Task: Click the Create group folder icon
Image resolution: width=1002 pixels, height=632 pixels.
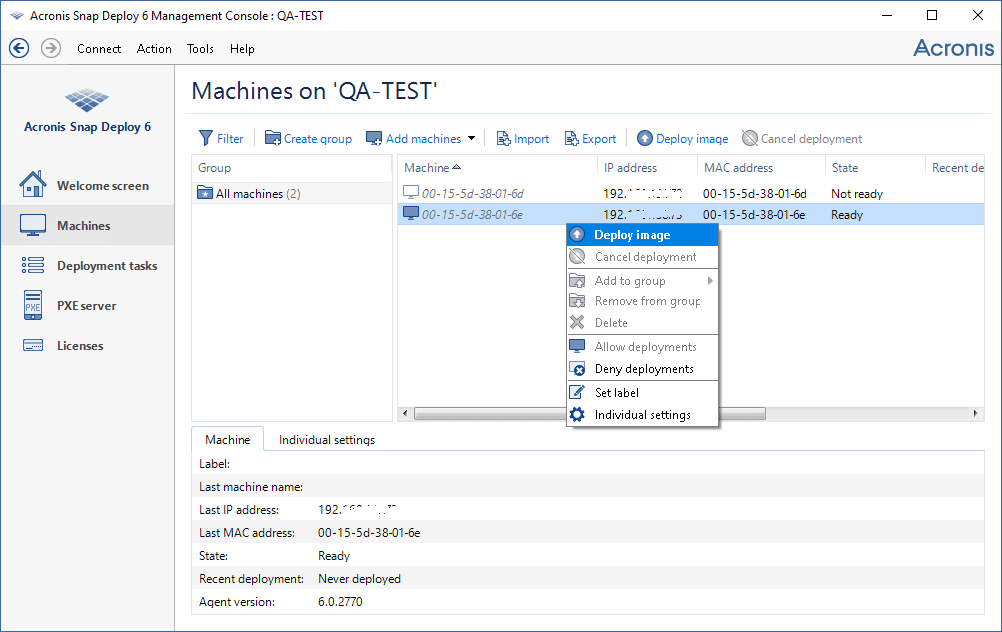Action: click(x=273, y=139)
